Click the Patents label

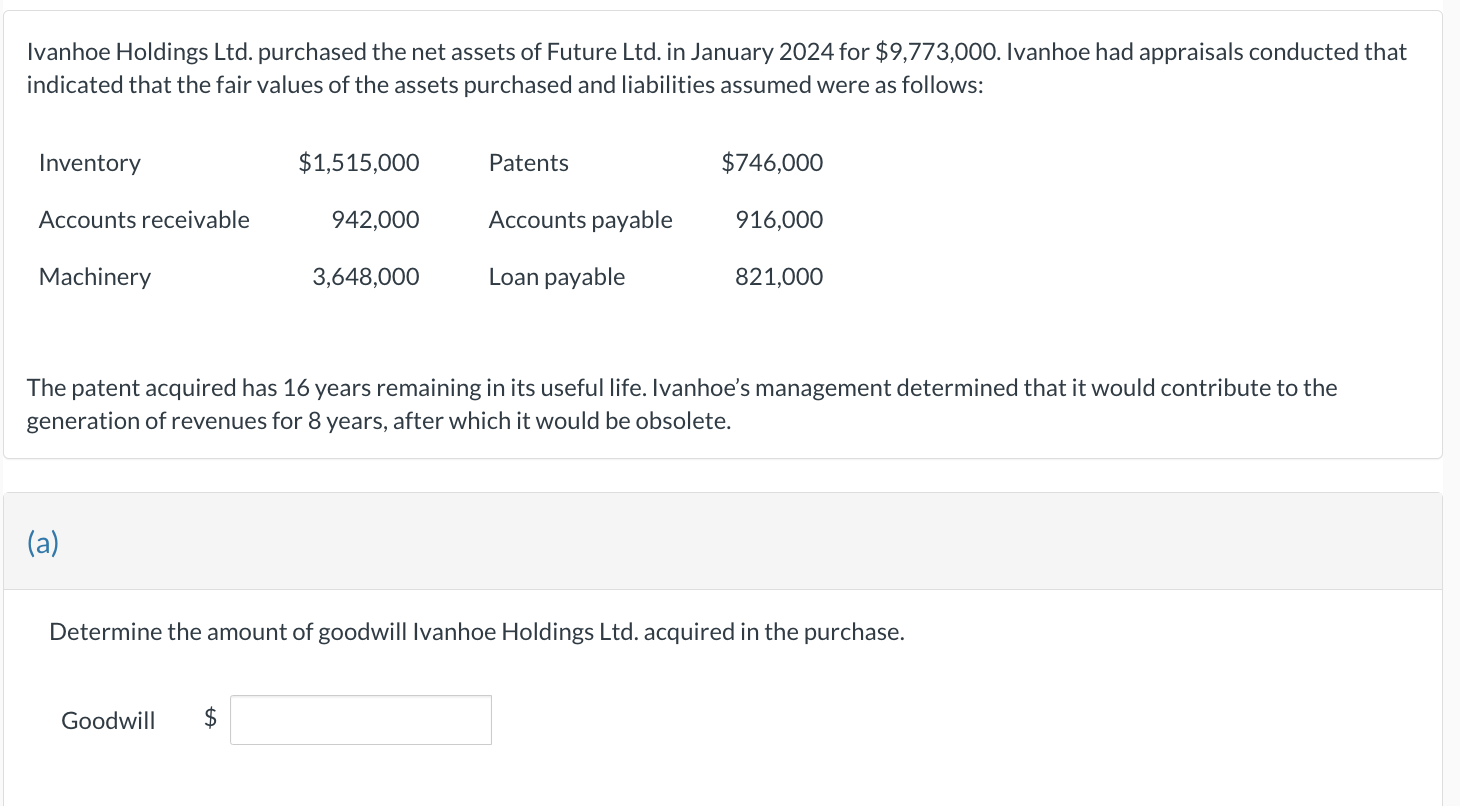pos(528,163)
